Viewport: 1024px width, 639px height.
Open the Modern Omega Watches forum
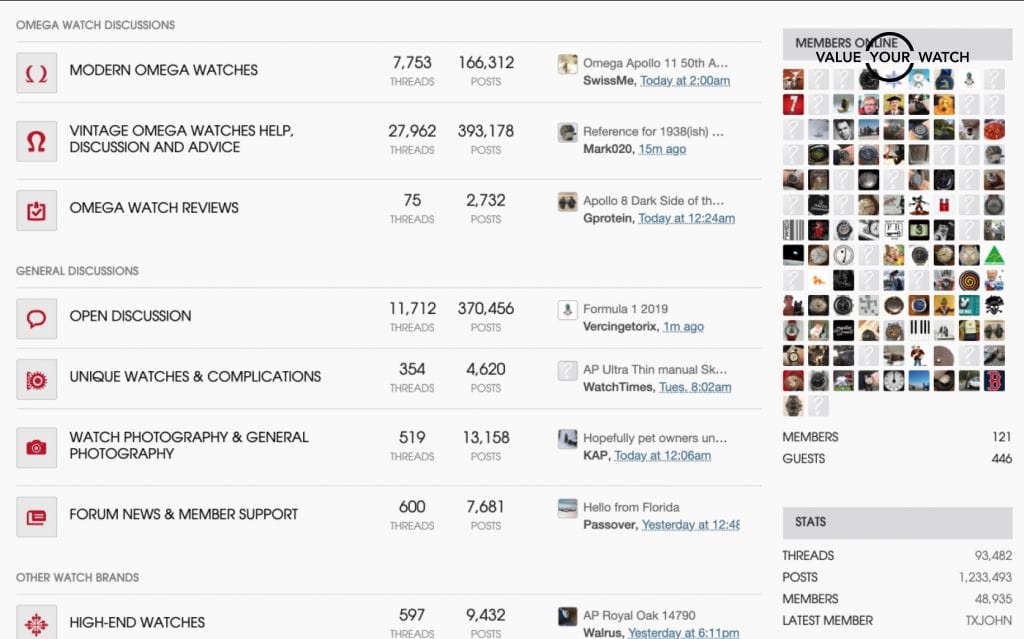(163, 70)
